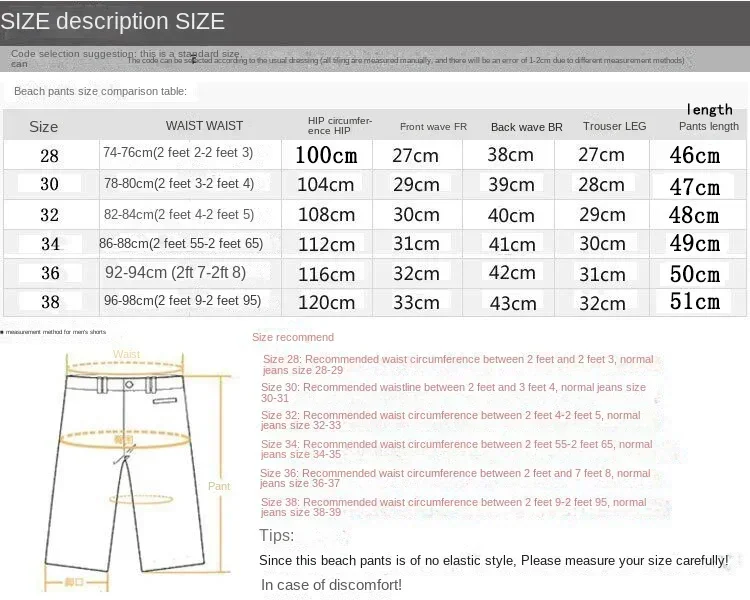This screenshot has width=750, height=600.
Task: Click waist value '74-76cm(2 feet 2-2 feet 3)'
Action: [178, 153]
